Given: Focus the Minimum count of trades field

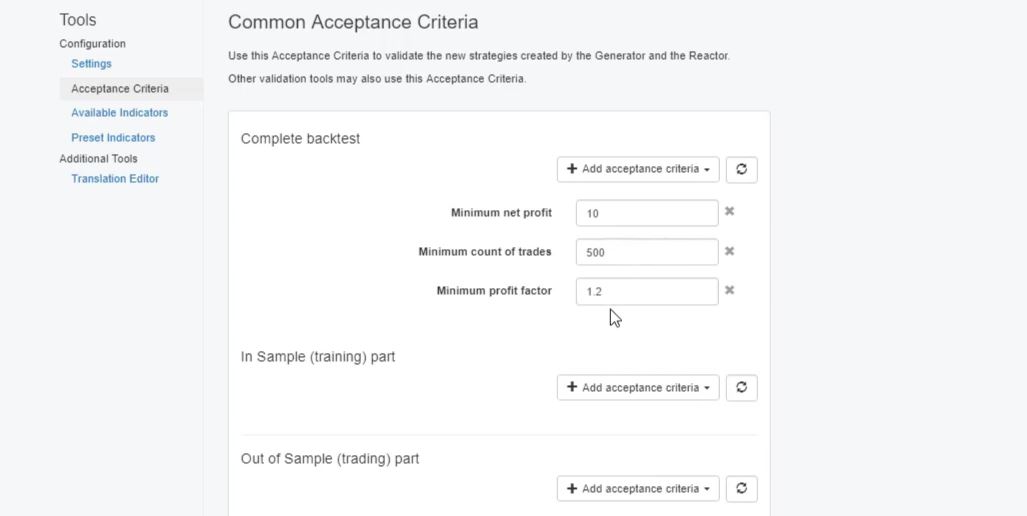Looking at the screenshot, I should [x=646, y=252].
